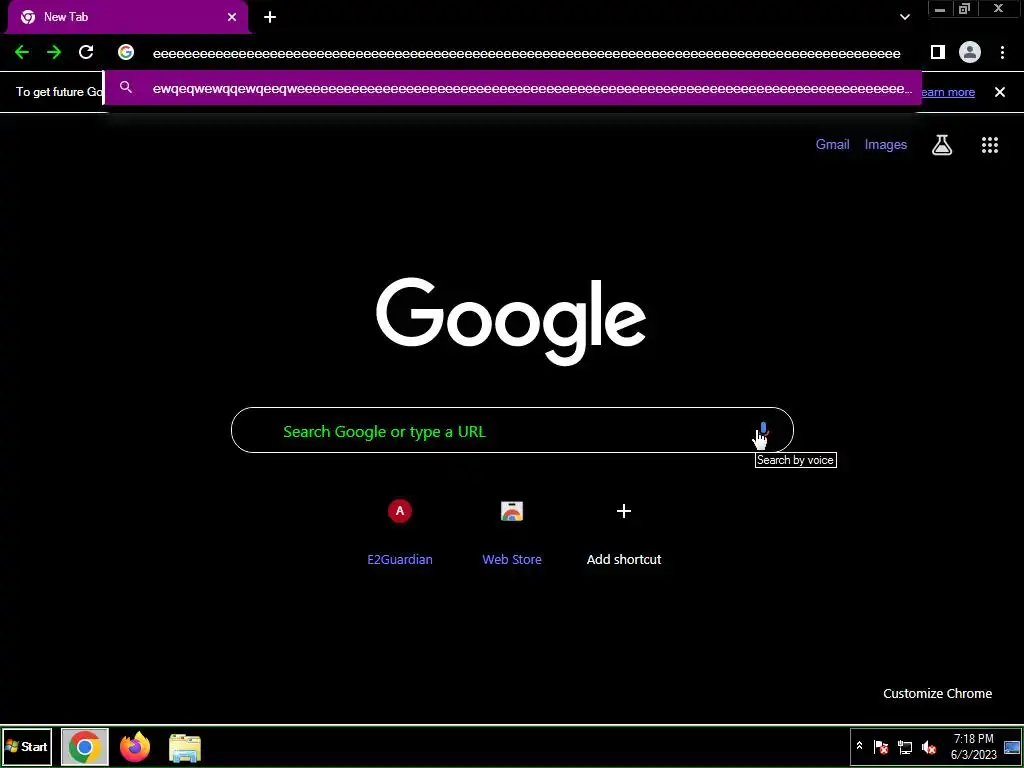
Task: Open a new tab with plus button
Action: [x=270, y=17]
